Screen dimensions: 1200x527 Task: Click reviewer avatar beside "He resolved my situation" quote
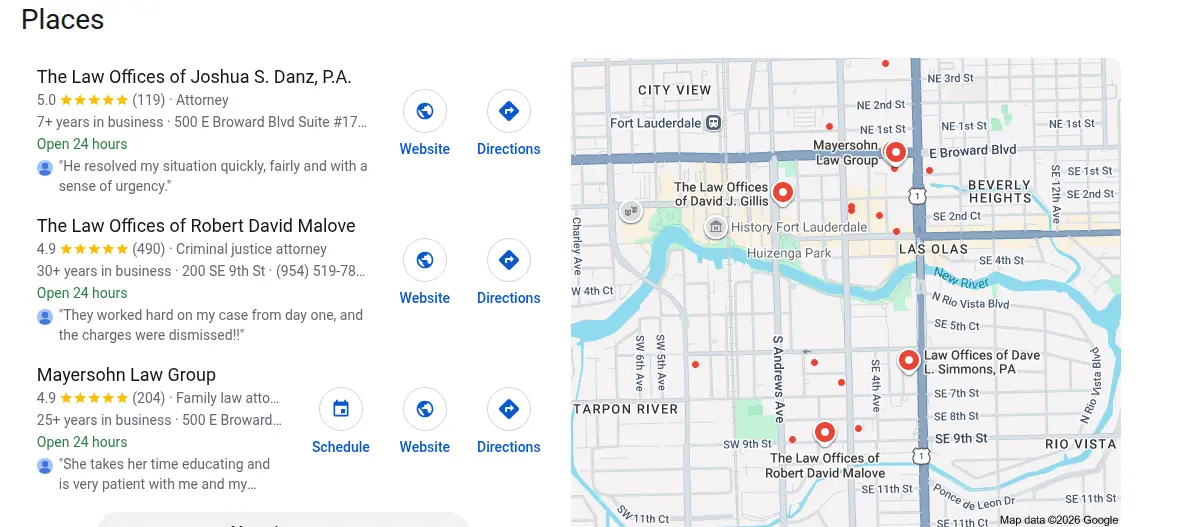point(45,167)
